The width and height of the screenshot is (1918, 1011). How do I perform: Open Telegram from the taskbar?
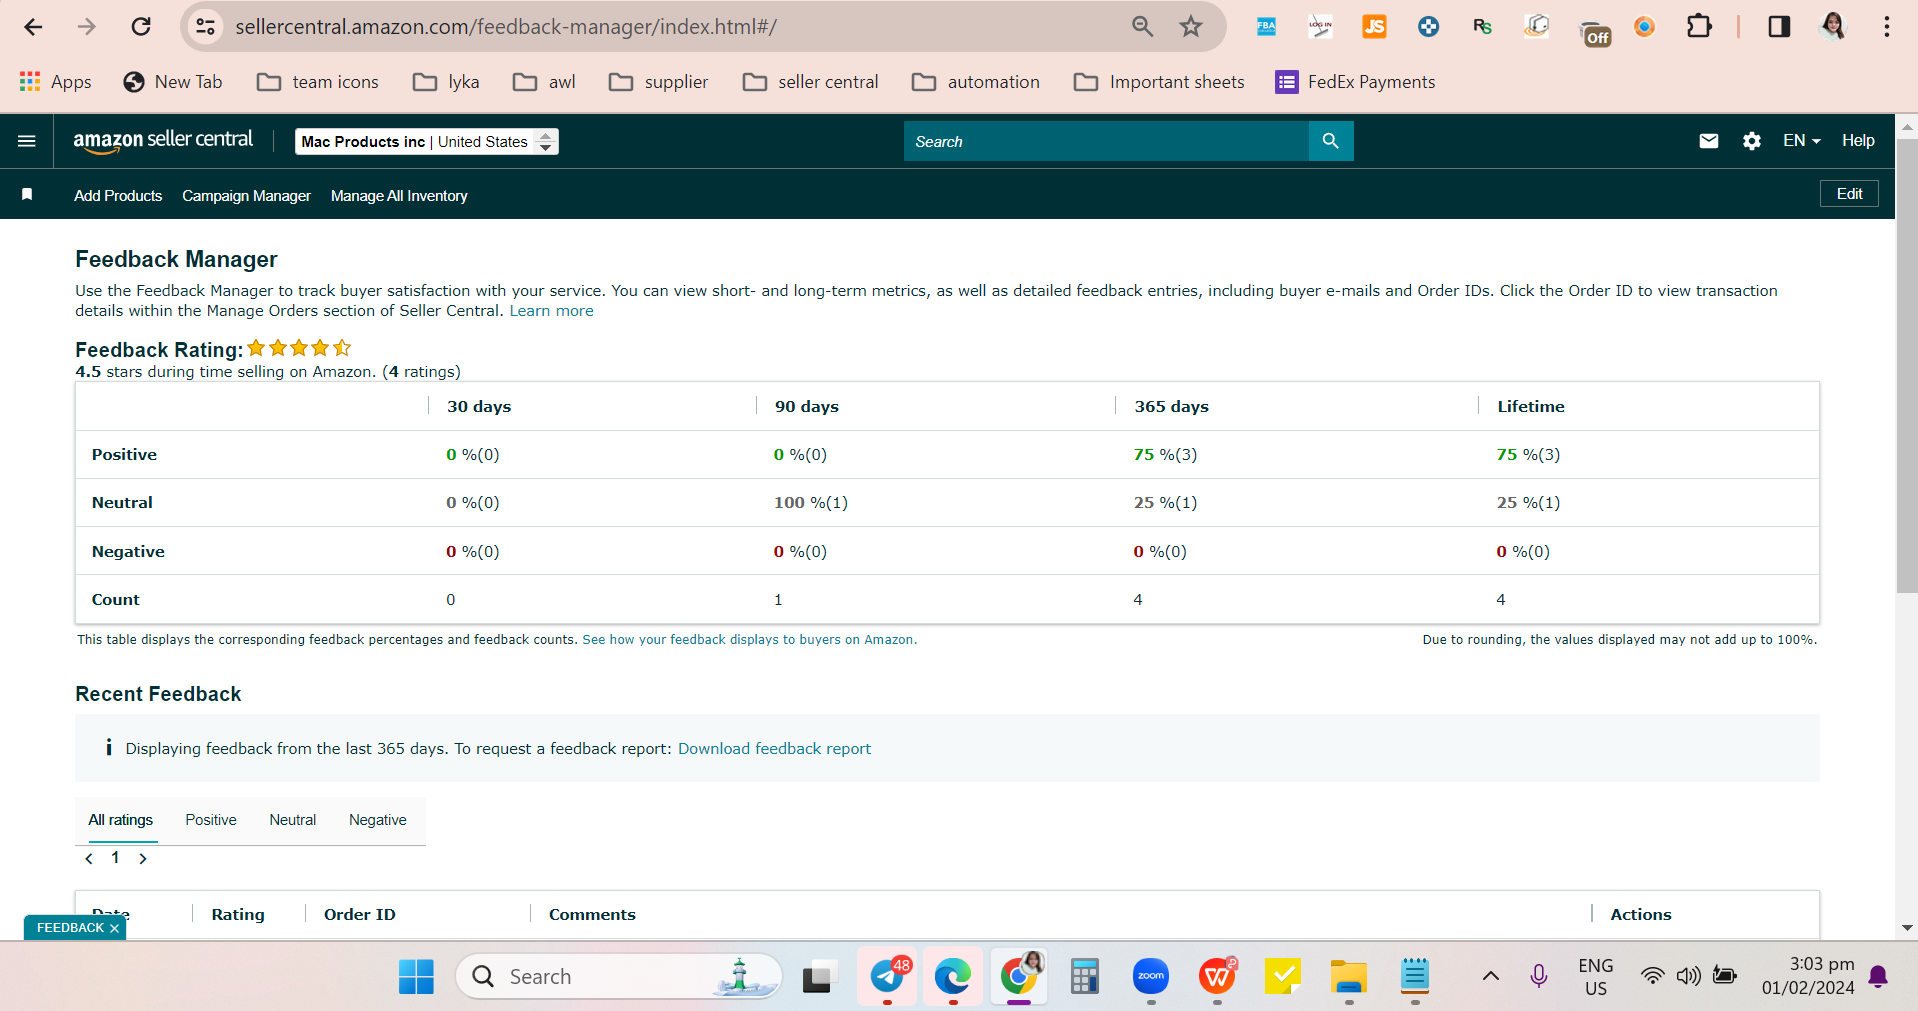pos(887,976)
